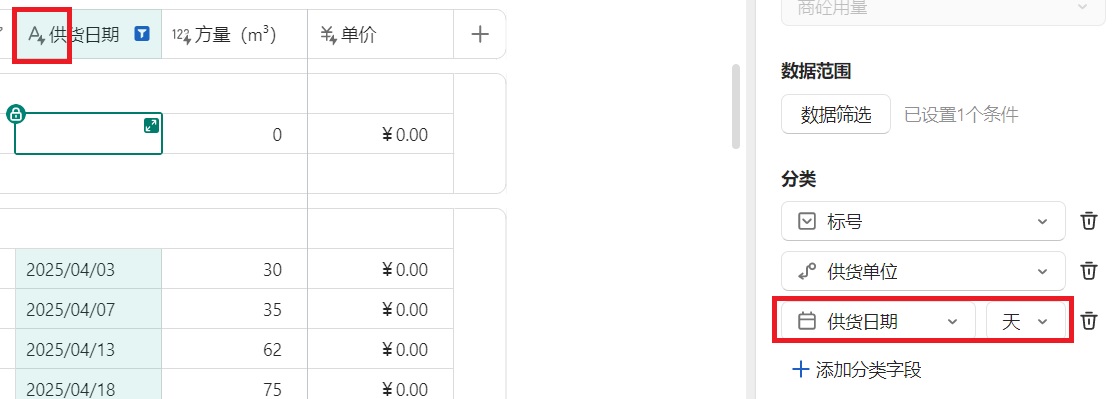The width and height of the screenshot is (1115, 399).
Task: Click the filter icon on 供货日期 column
Action: tap(142, 33)
